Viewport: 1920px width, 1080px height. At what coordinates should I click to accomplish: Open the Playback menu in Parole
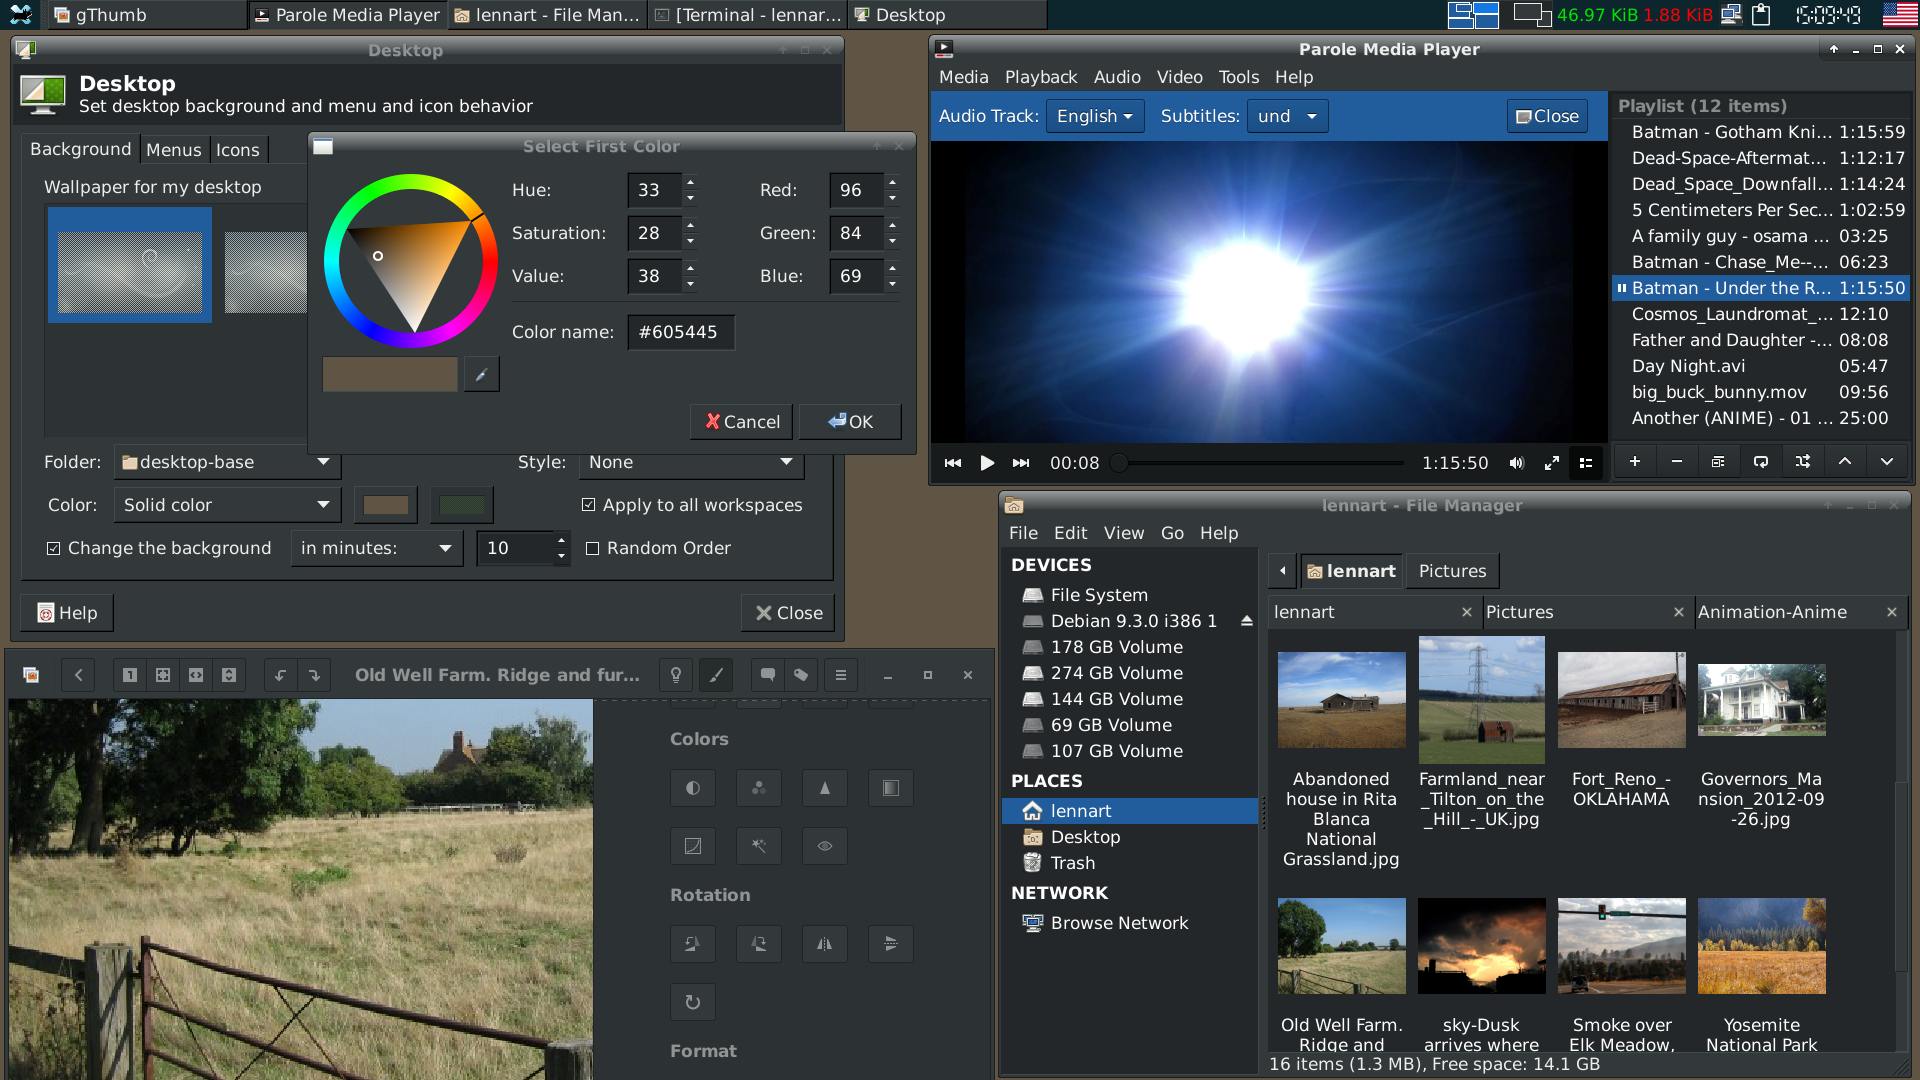[x=1040, y=77]
